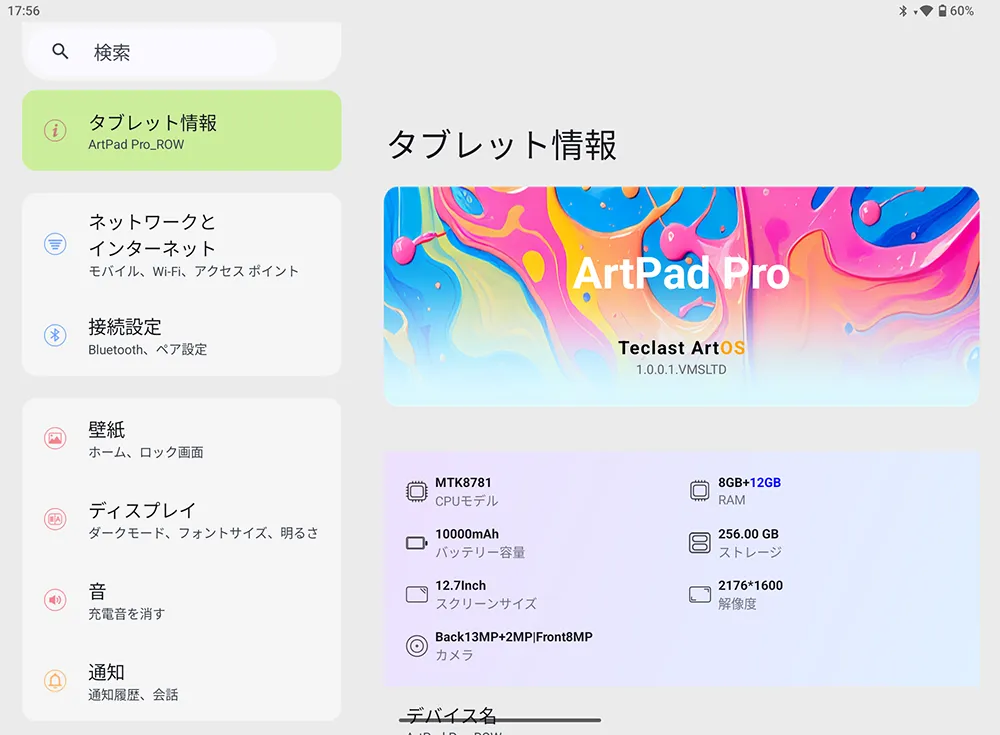The image size is (1000, 735).
Task: Click version text 1.0.0.1.VMSLTD
Action: [x=681, y=369]
